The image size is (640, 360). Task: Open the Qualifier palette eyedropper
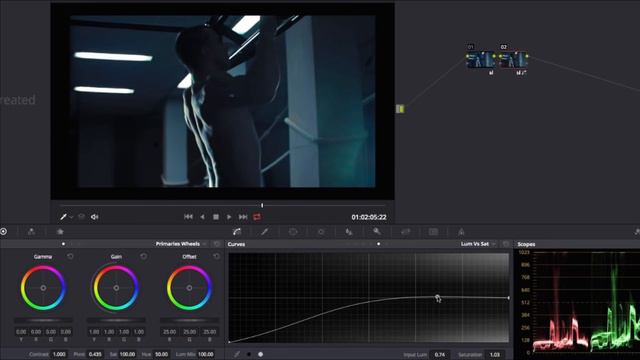[264, 232]
